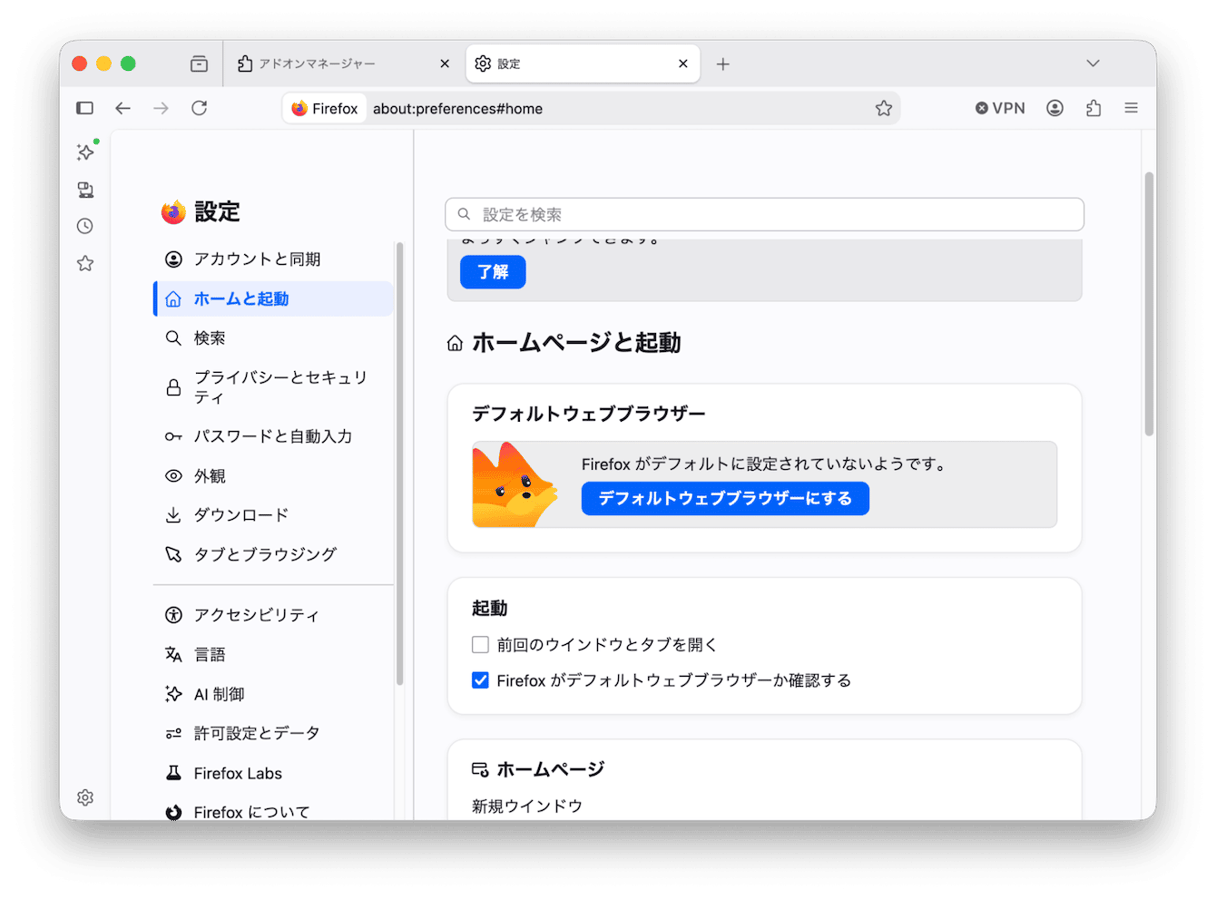Open the Firefox View tab icon

(199, 64)
